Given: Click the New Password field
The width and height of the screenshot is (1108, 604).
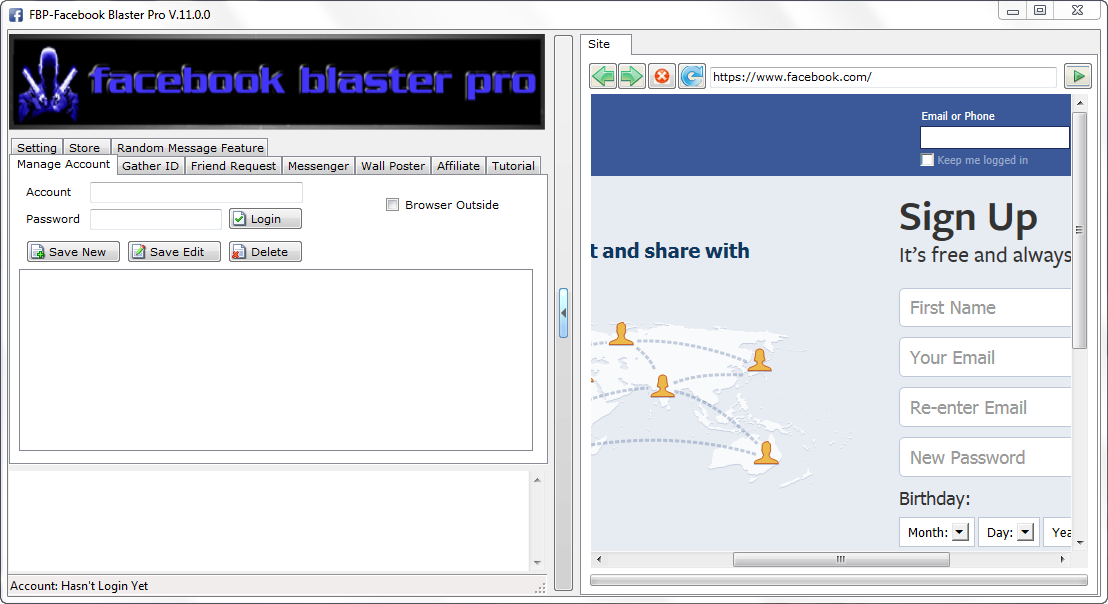Looking at the screenshot, I should click(x=986, y=458).
